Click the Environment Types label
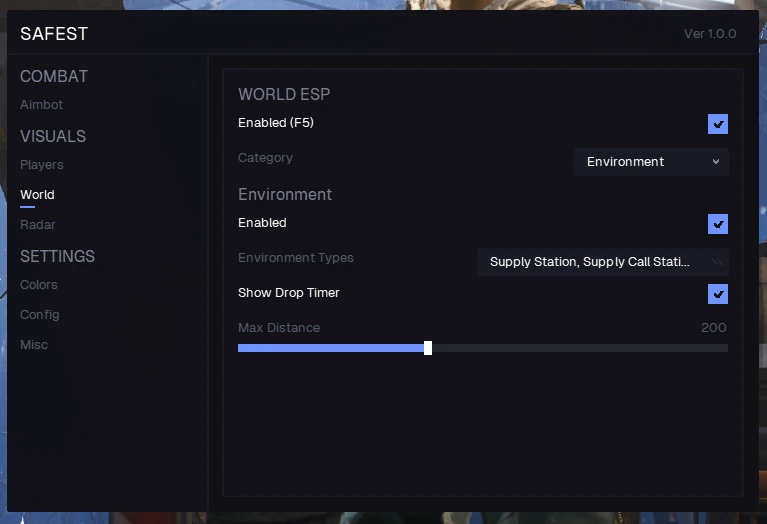The height and width of the screenshot is (524, 767). point(295,258)
